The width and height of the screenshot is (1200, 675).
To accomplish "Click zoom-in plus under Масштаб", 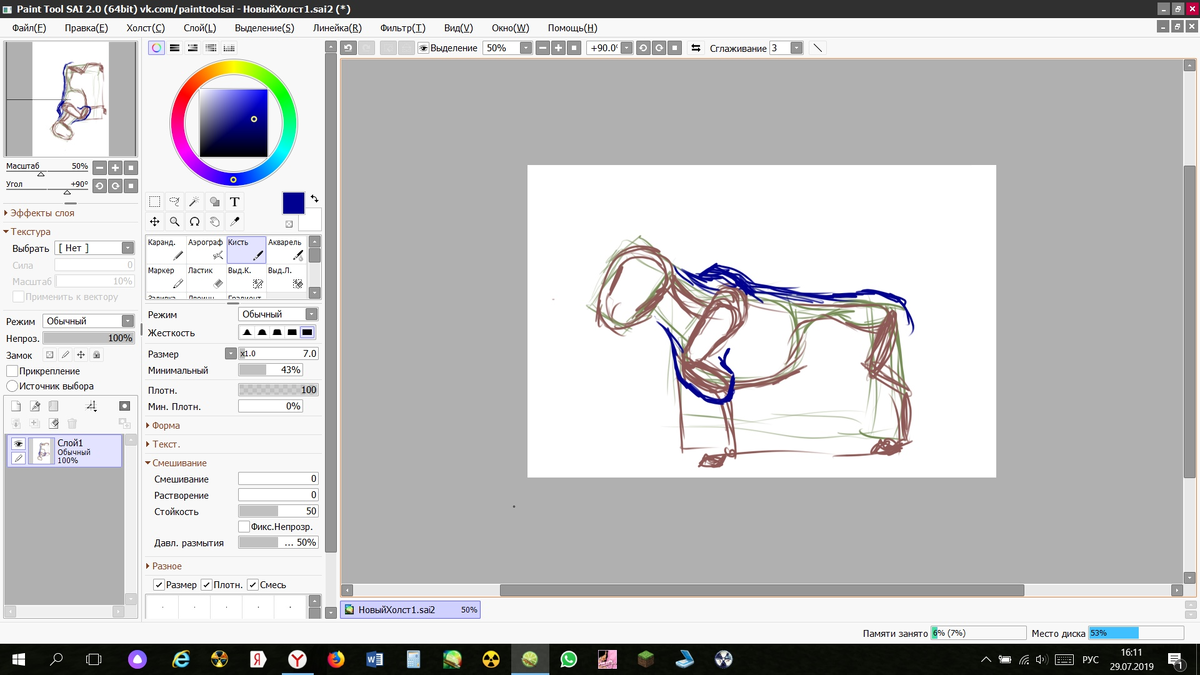I will tap(115, 168).
